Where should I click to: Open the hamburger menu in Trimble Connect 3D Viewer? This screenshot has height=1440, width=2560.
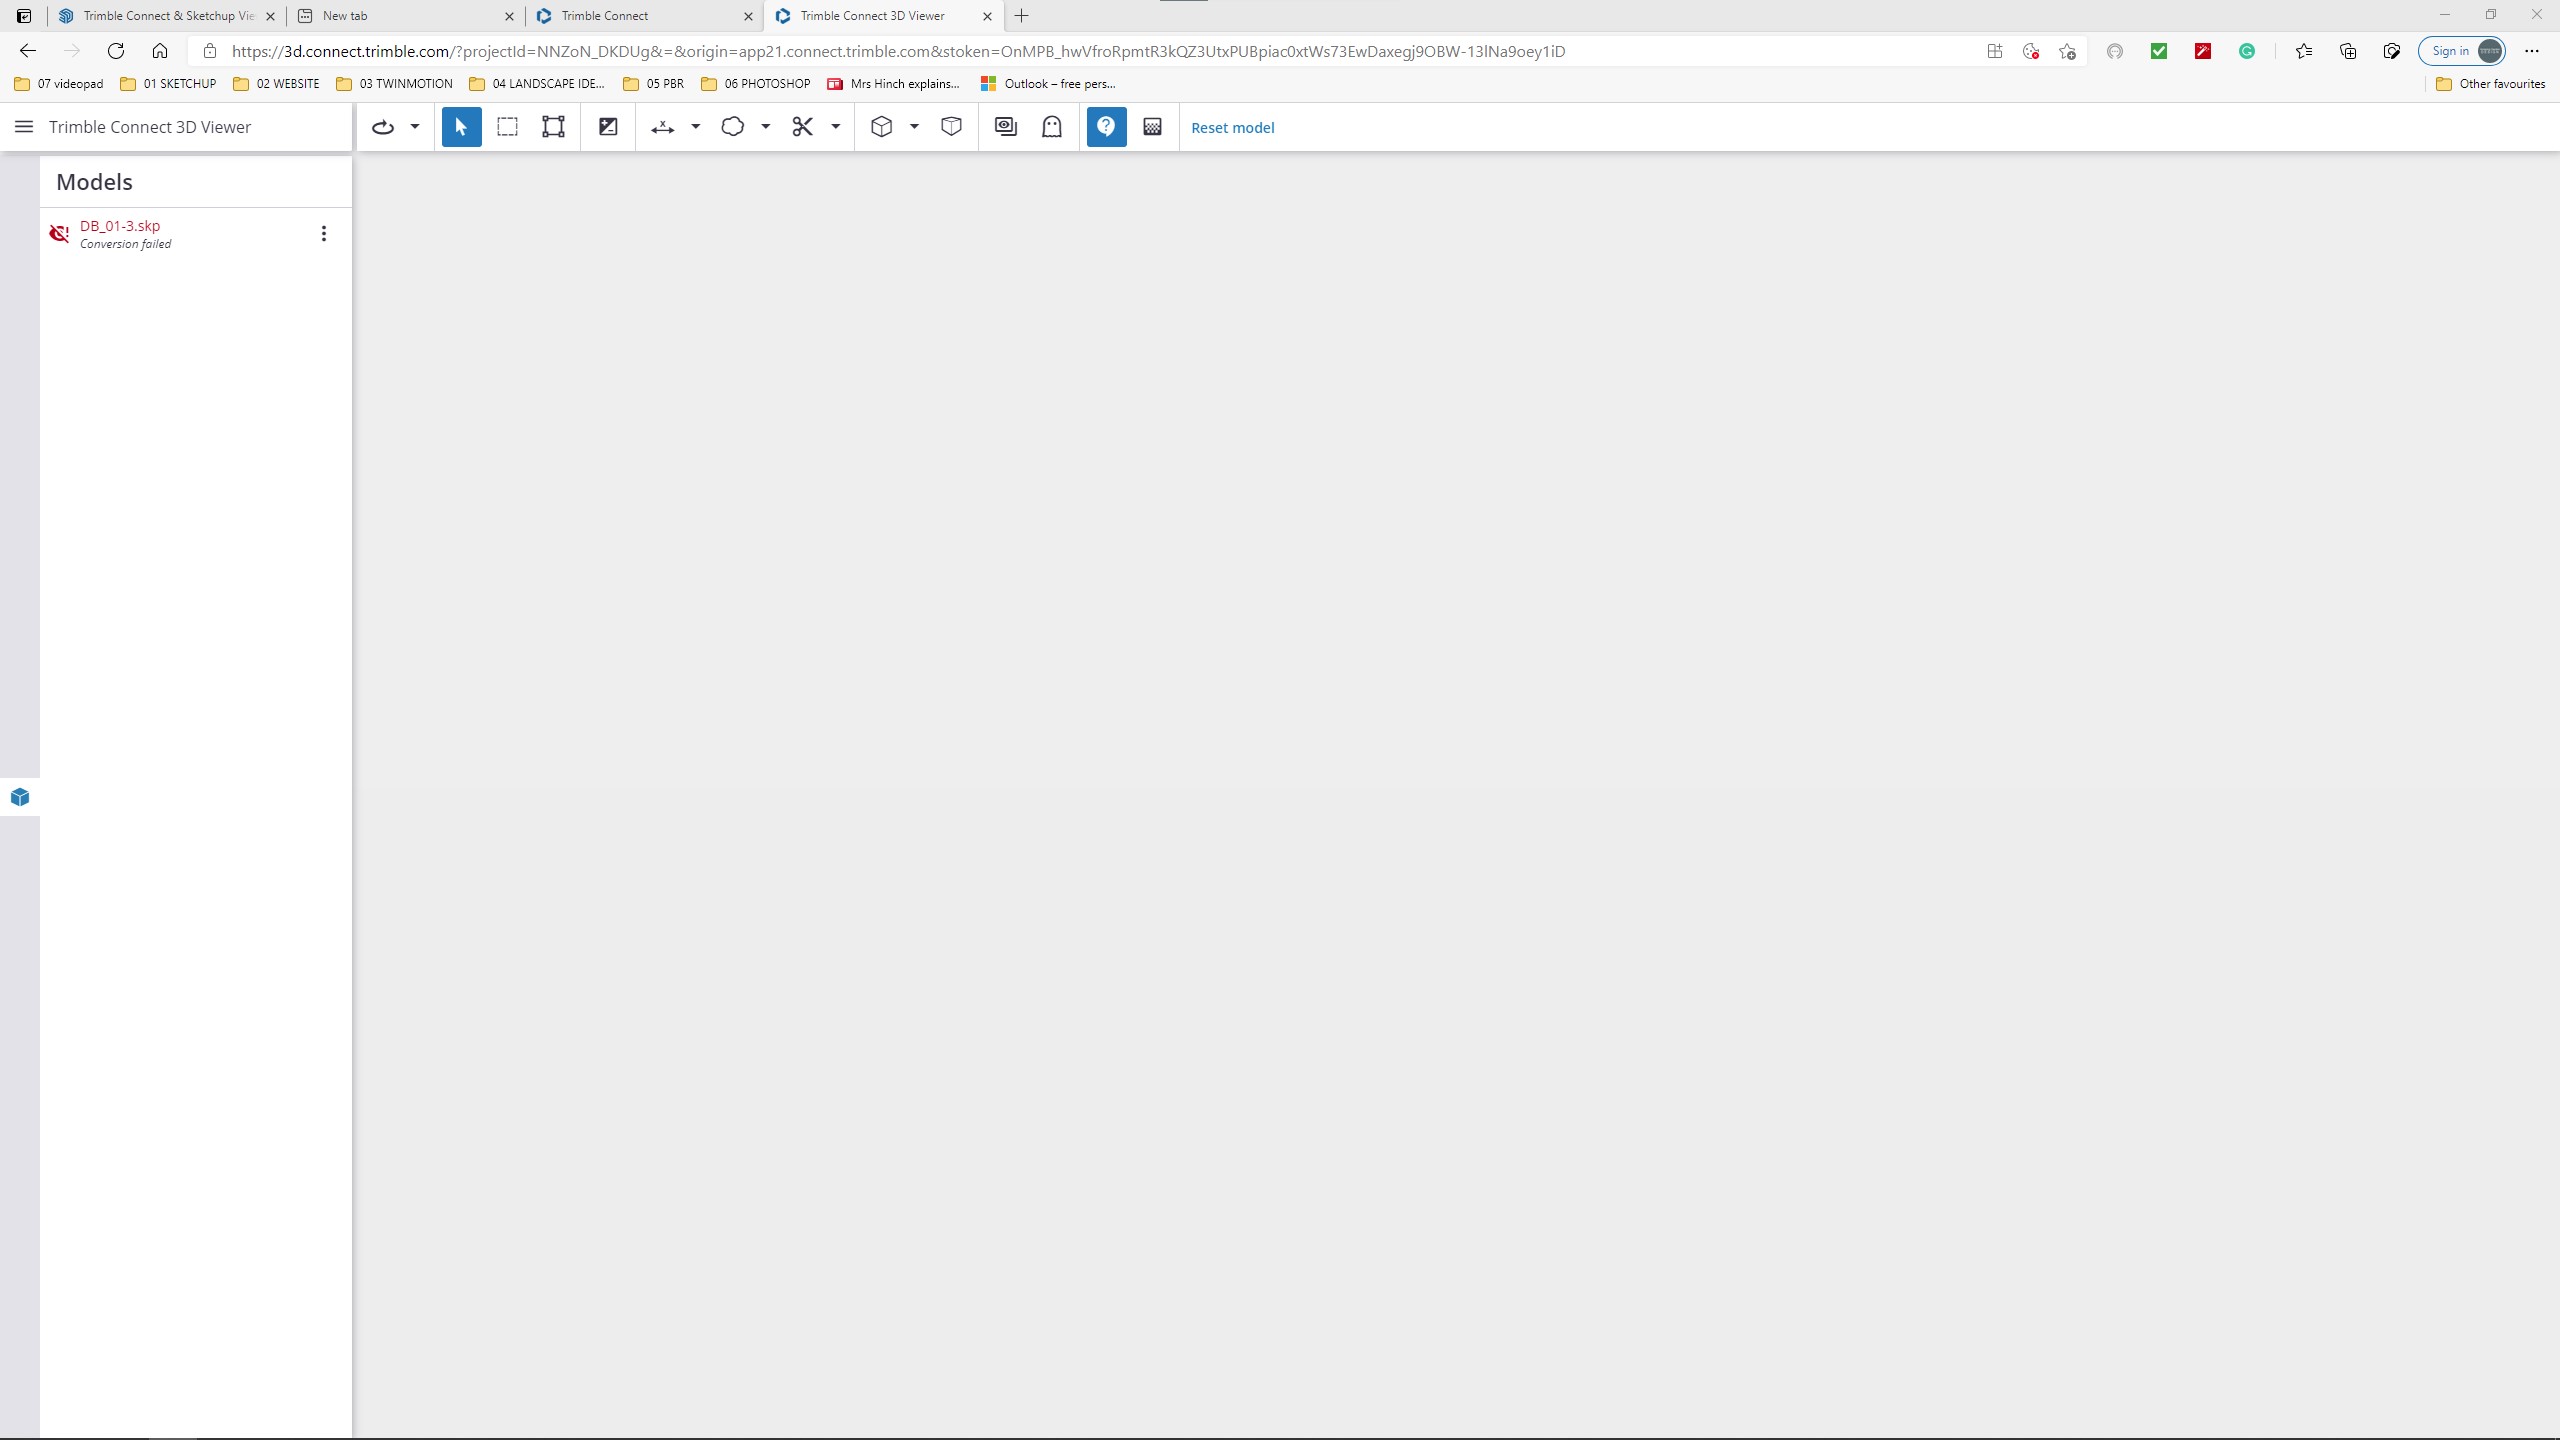click(24, 127)
